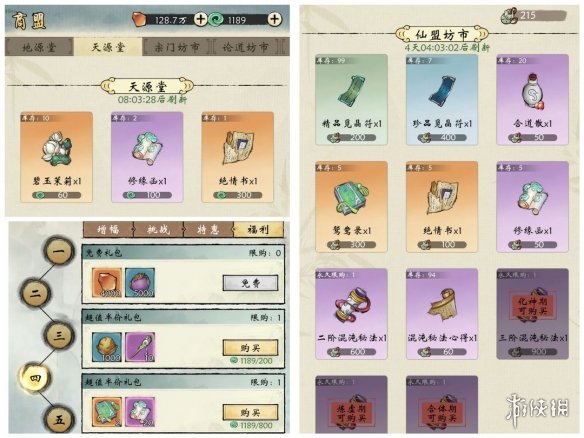Image resolution: width=584 pixels, height=438 pixels.
Task: Tap the plus icon beside 1189 jade
Action: coord(274,19)
